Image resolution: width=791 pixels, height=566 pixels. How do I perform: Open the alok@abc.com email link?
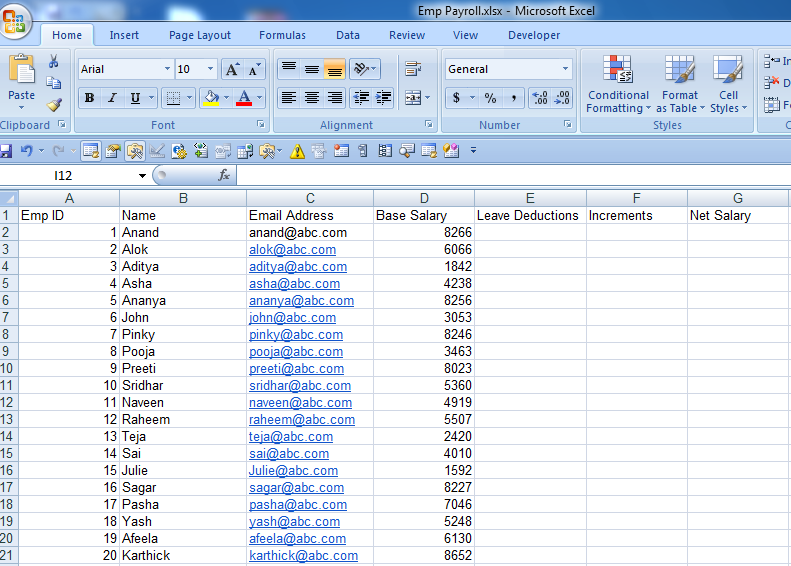tap(292, 250)
